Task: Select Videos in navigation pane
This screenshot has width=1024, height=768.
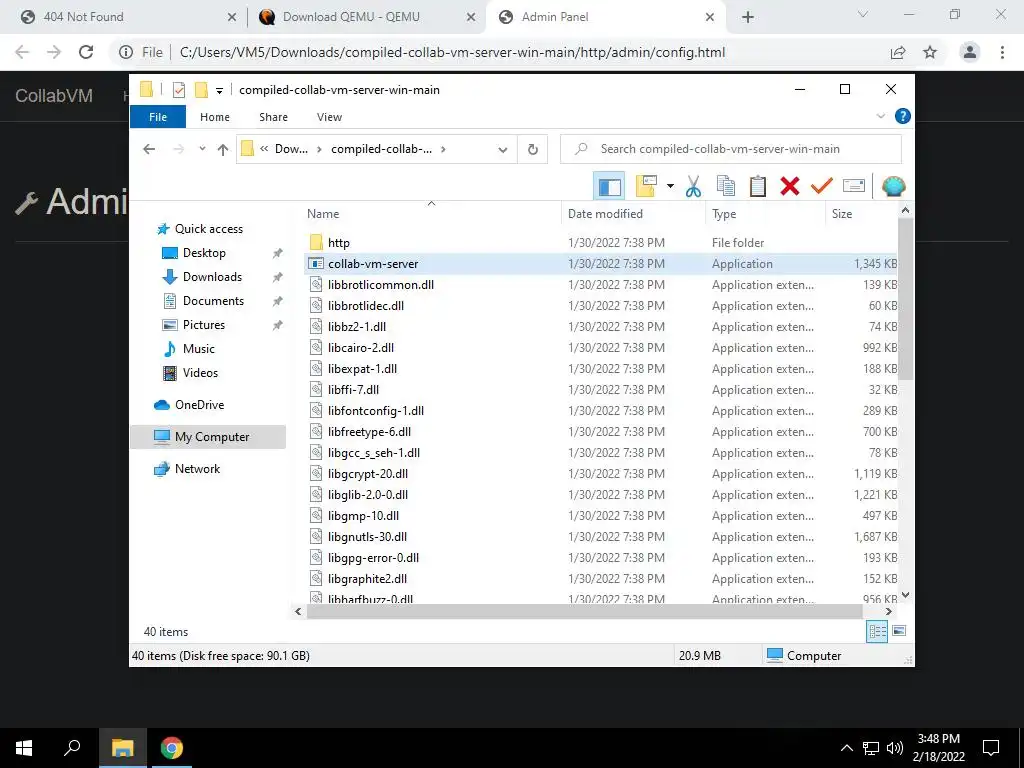Action: click(x=200, y=373)
